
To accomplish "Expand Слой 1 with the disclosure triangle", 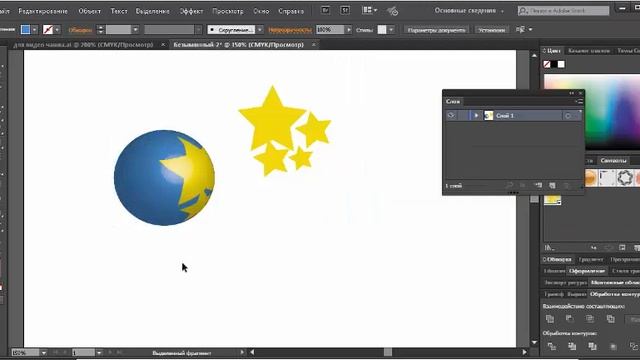I will (476, 116).
